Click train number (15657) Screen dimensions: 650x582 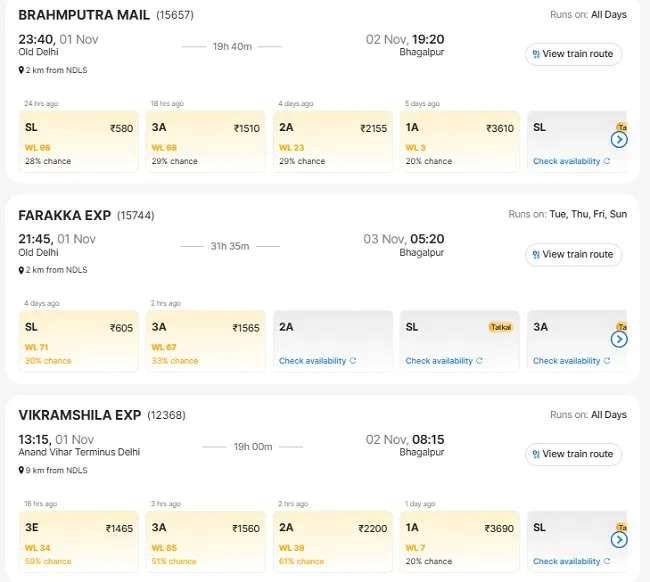(x=175, y=15)
